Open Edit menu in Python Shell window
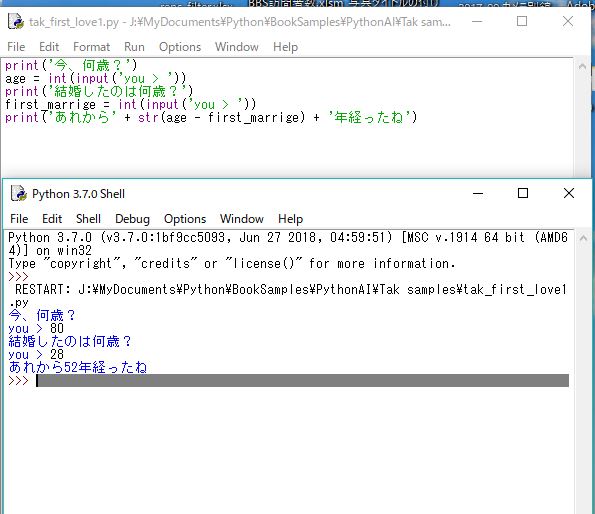Screen dimensions: 595x514 coord(52,219)
